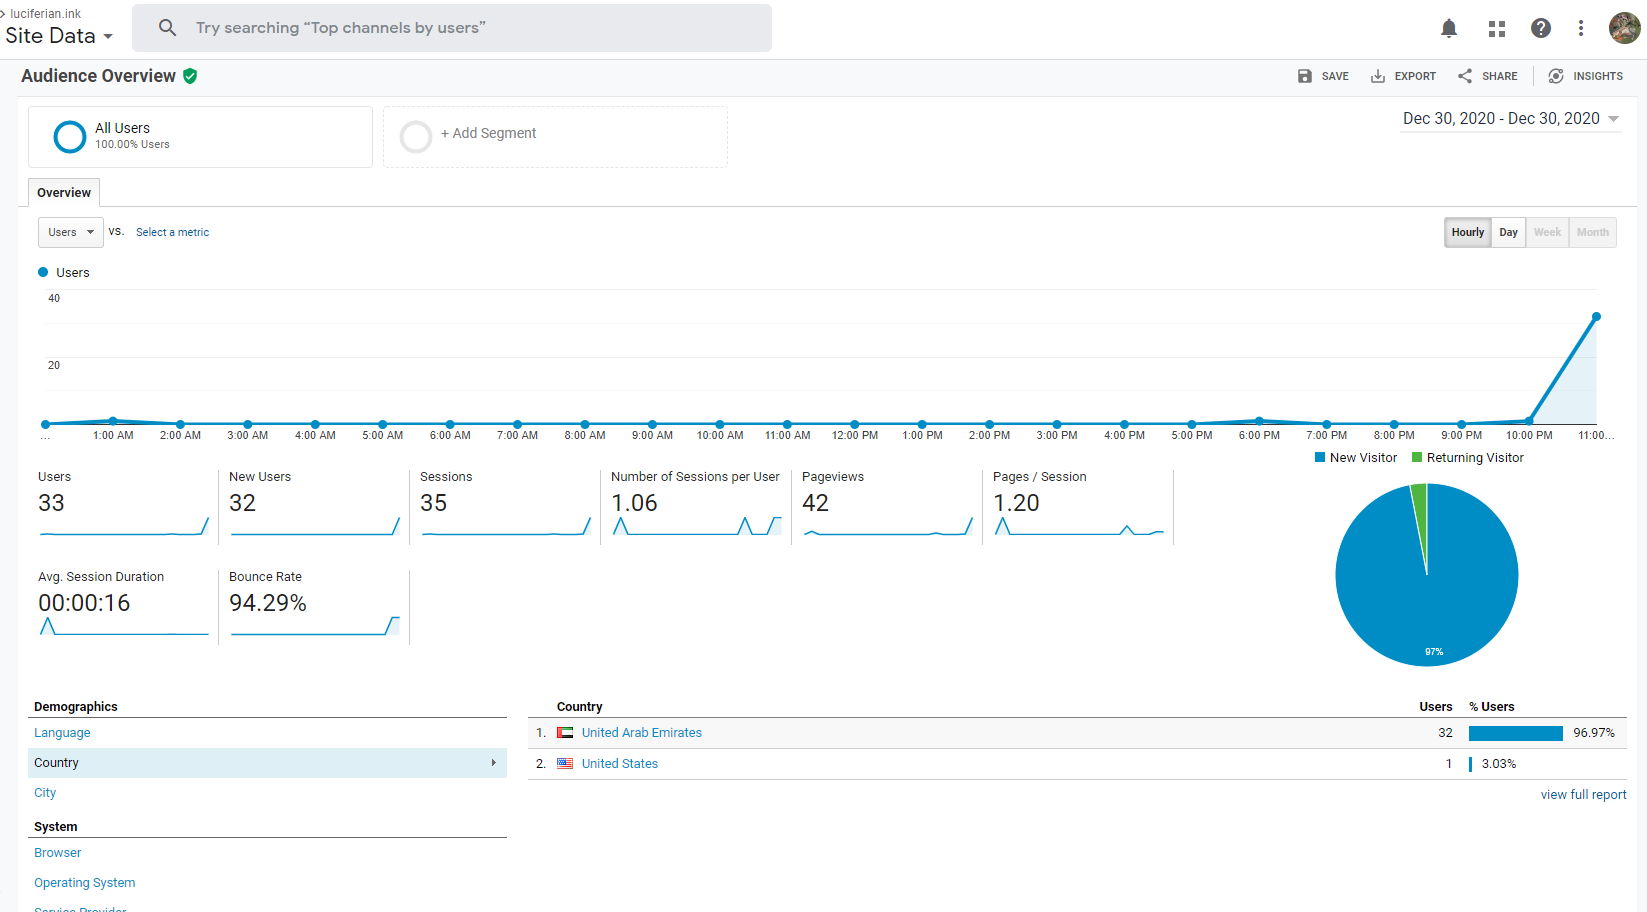
Task: Switch chart granularity to Hourly
Action: click(1467, 232)
